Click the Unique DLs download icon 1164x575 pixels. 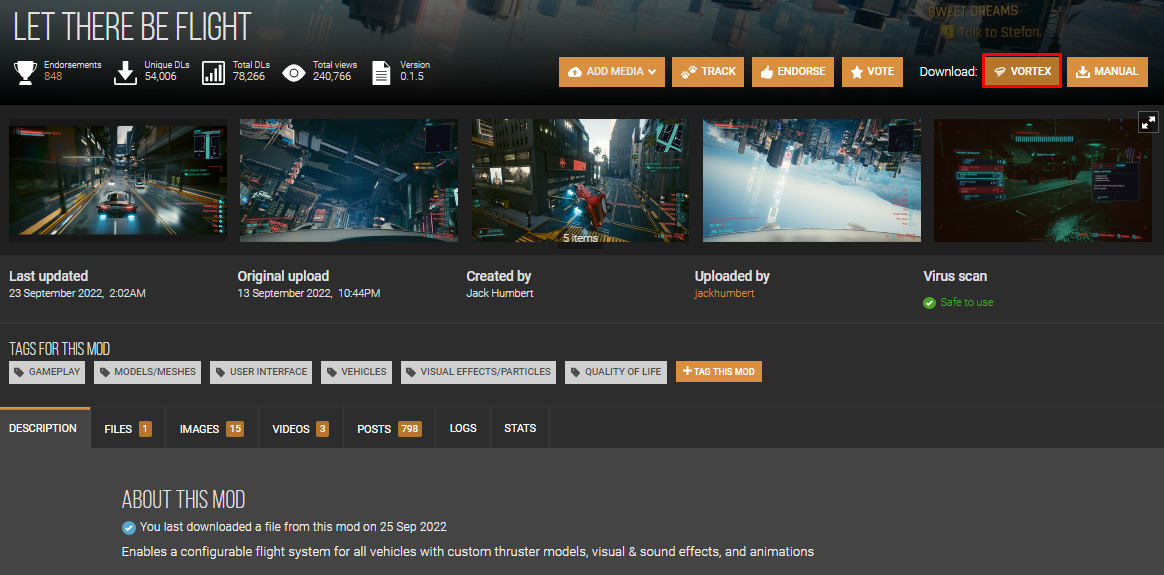[x=126, y=73]
